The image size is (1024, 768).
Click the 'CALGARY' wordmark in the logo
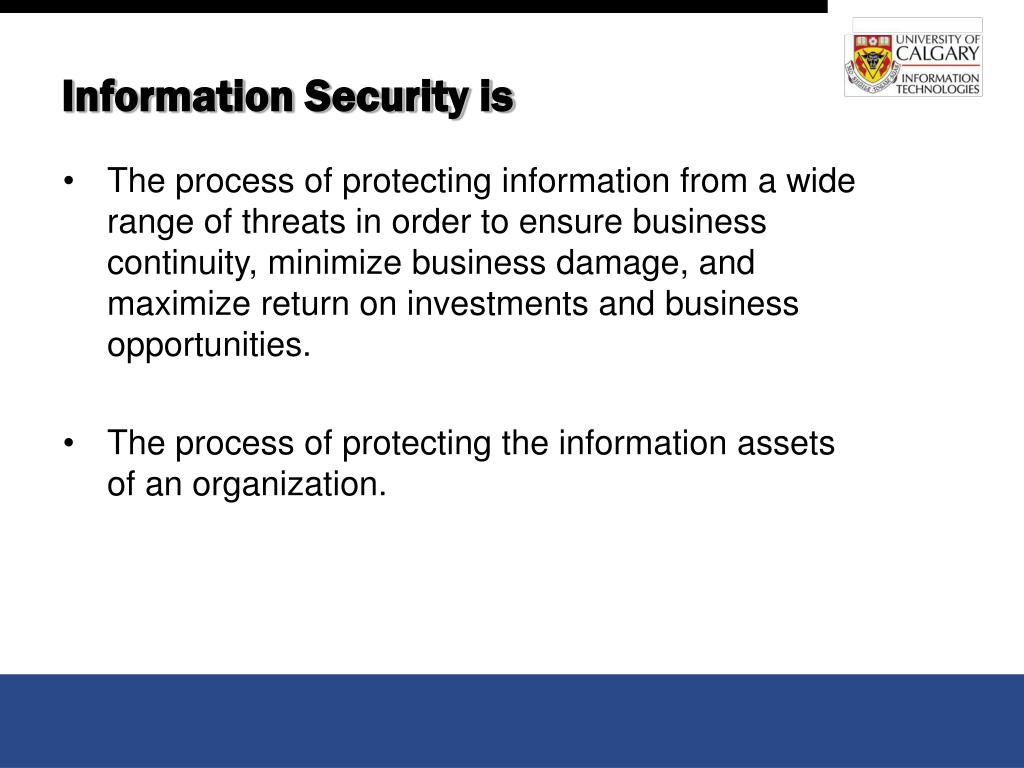click(938, 54)
